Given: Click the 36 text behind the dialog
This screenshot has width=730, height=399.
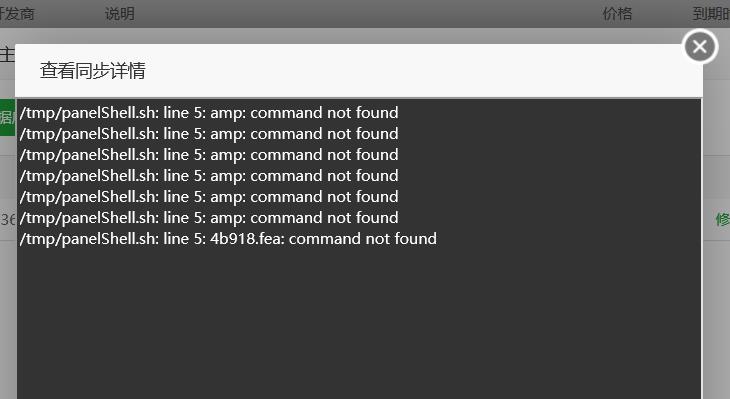Looking at the screenshot, I should [x=8, y=219].
